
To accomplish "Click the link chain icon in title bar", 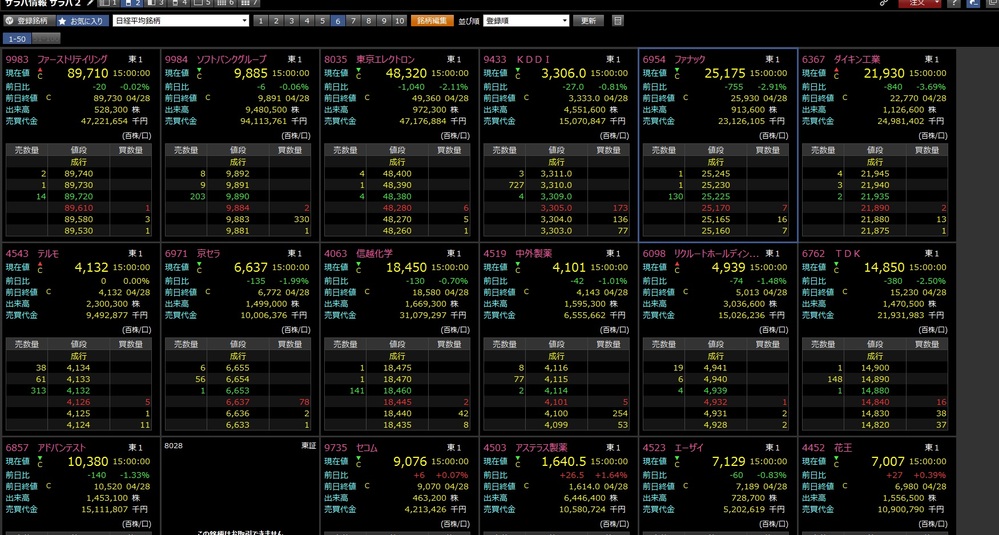I will pos(883,4).
